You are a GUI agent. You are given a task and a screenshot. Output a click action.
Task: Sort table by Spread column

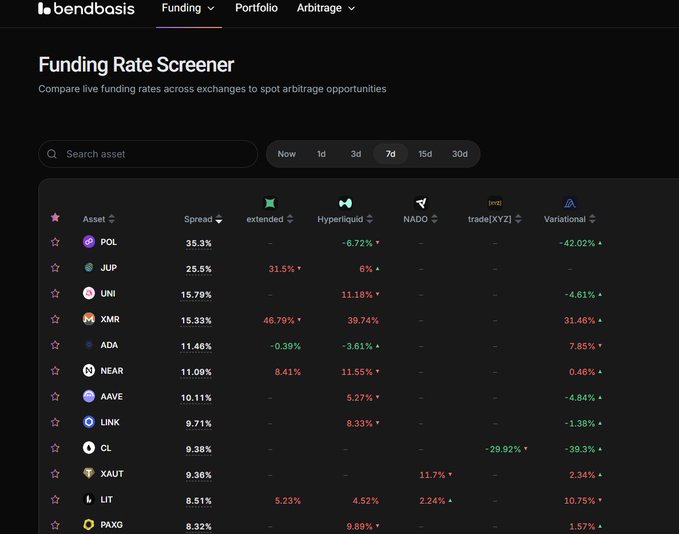click(x=203, y=219)
